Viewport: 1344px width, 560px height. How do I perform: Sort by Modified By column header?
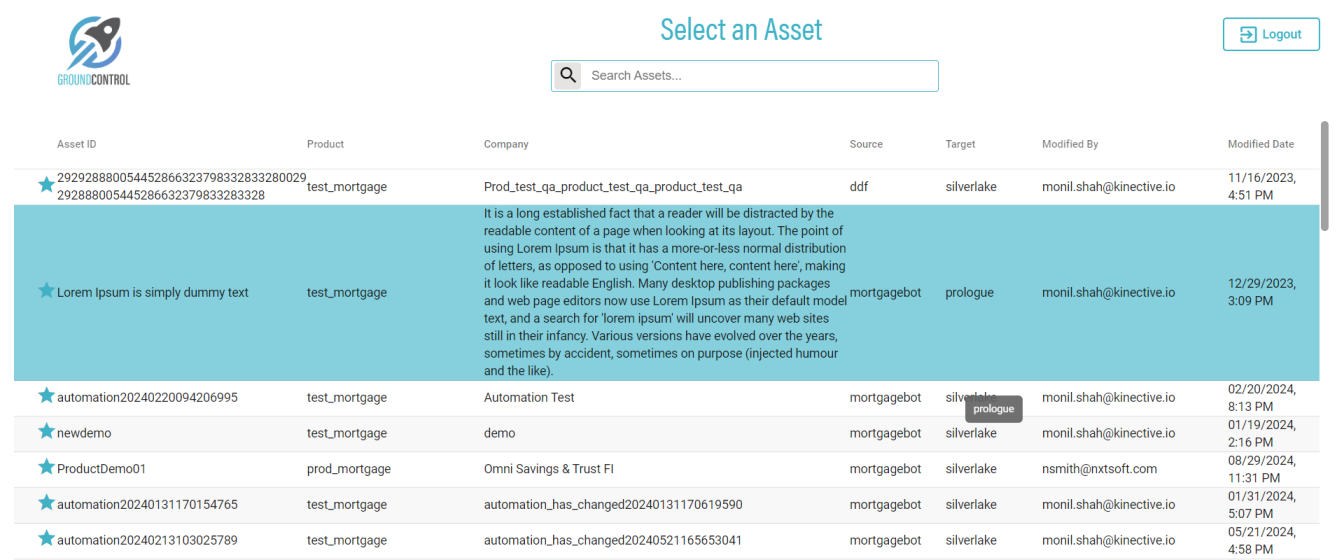tap(1070, 144)
